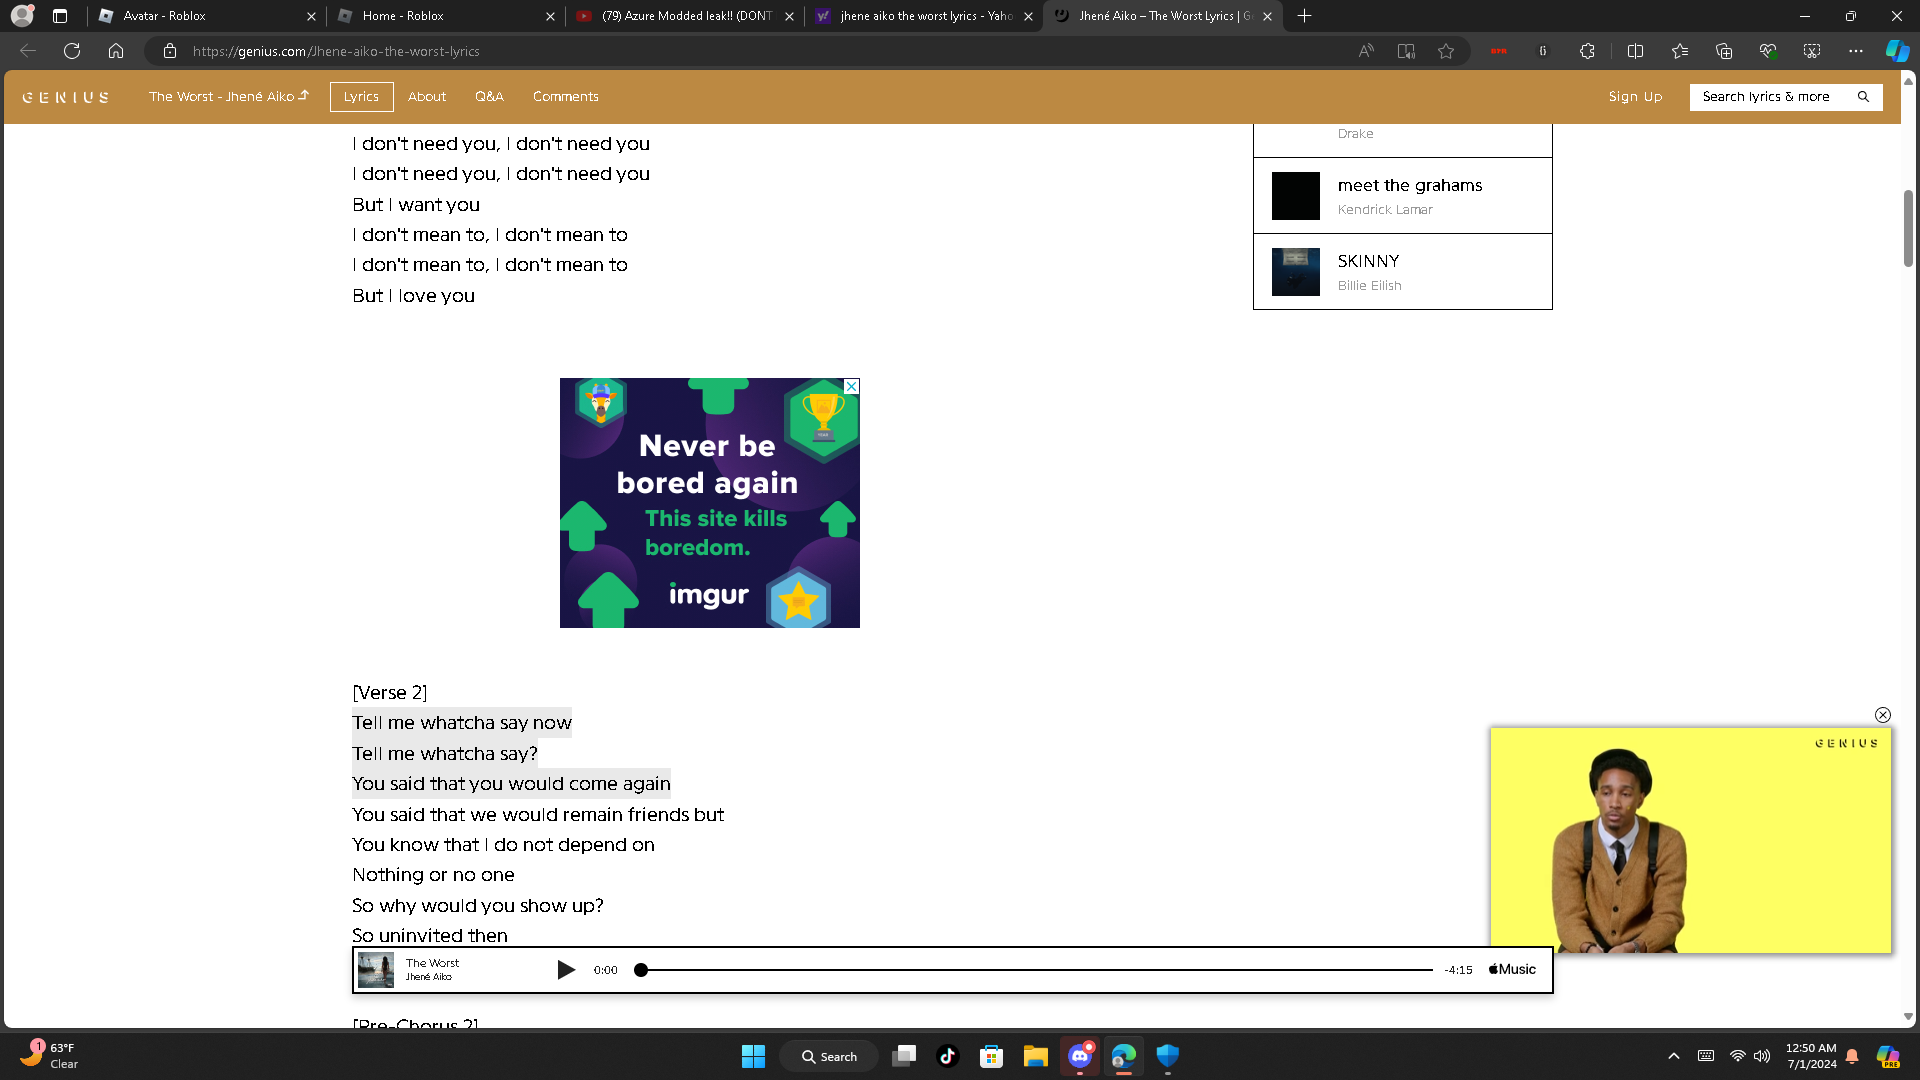
Task: Open Collections panel
Action: click(x=1724, y=51)
